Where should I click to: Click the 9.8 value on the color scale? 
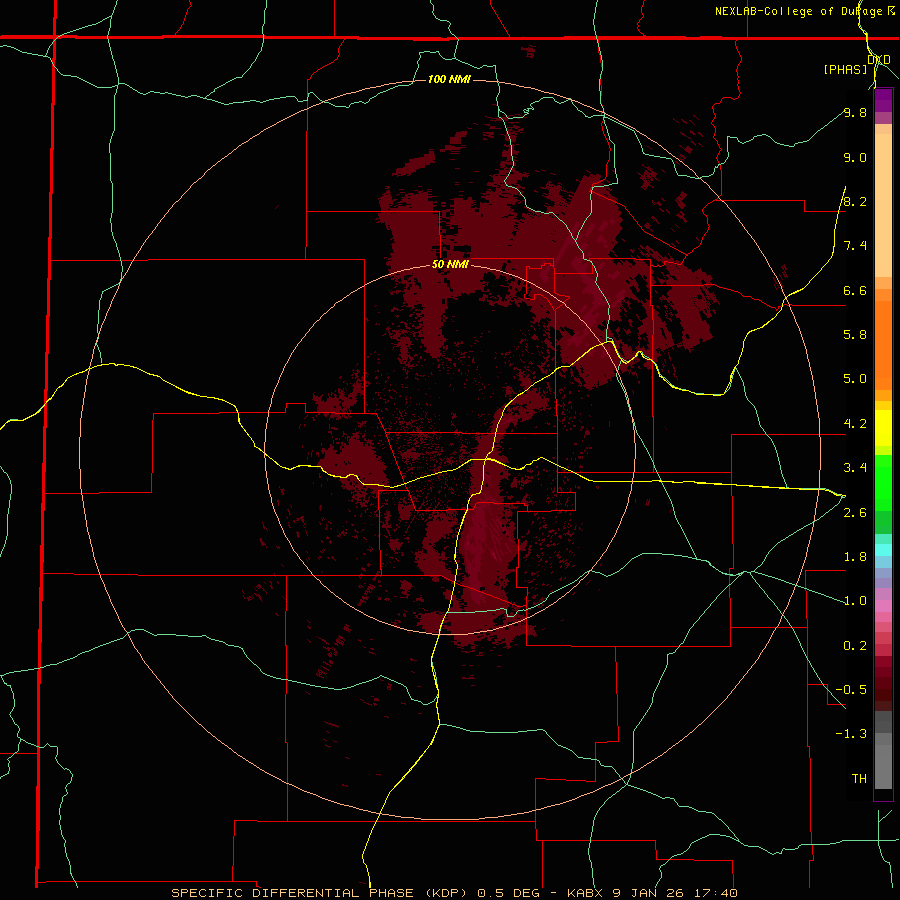(x=855, y=112)
